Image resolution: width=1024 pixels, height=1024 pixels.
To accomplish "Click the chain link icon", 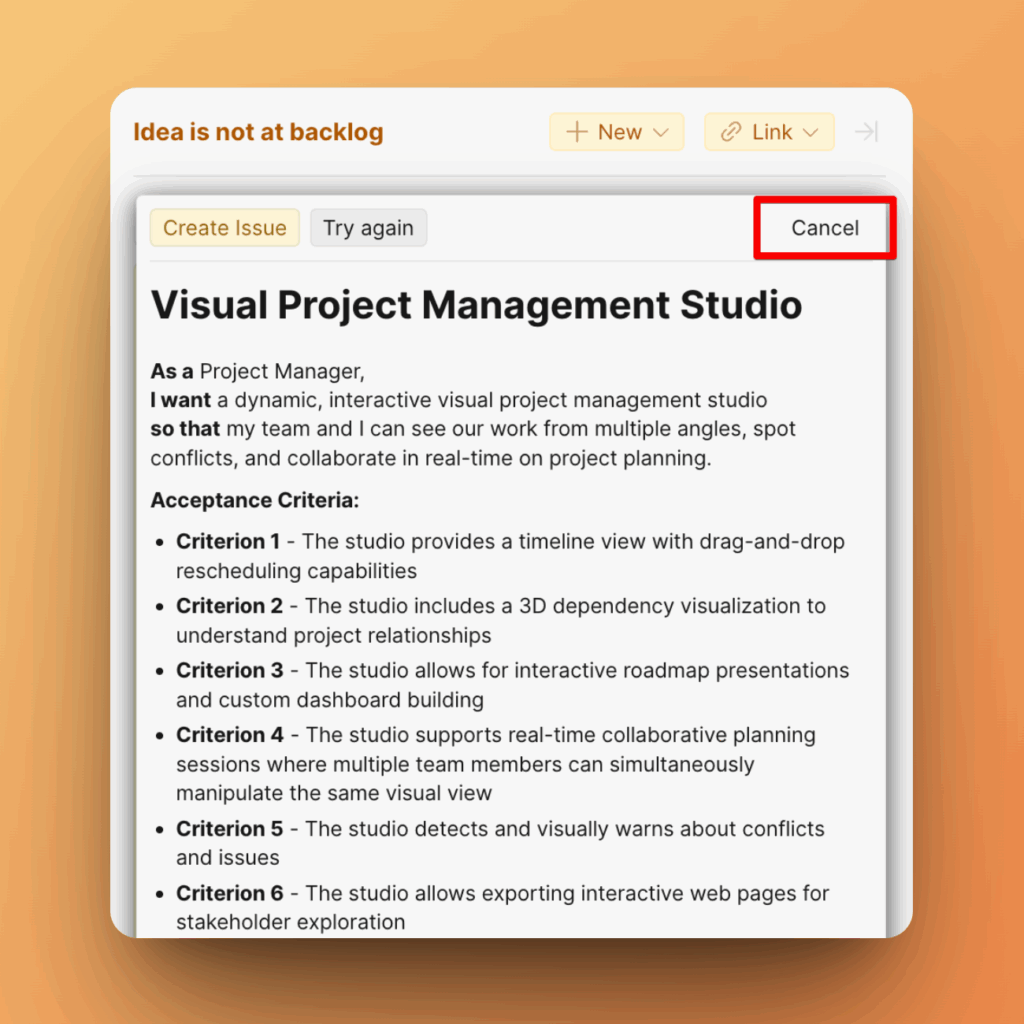I will coord(731,132).
